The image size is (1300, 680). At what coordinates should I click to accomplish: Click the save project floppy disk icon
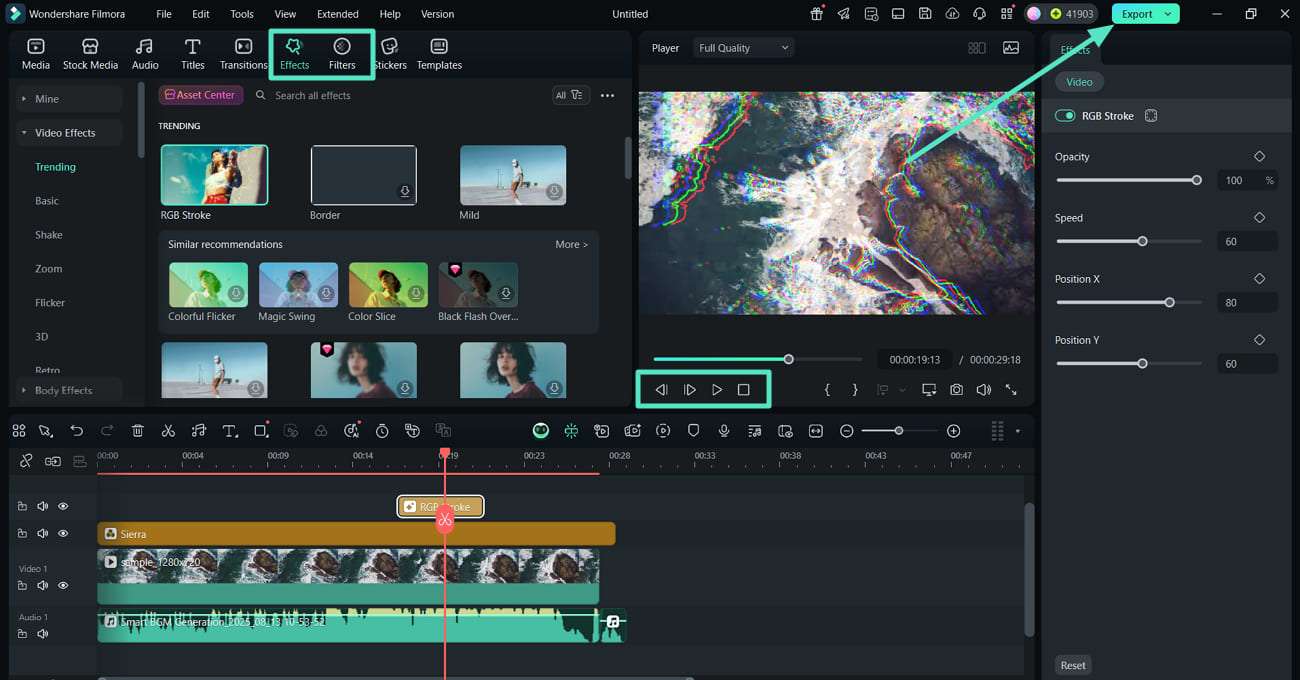[925, 14]
